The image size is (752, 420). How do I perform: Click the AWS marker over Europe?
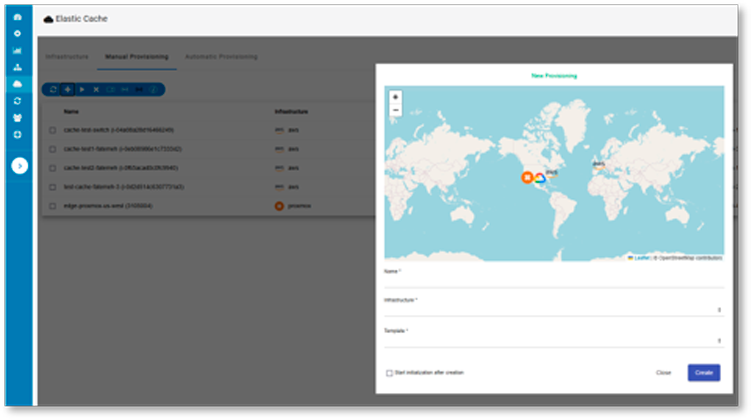pyautogui.click(x=598, y=165)
